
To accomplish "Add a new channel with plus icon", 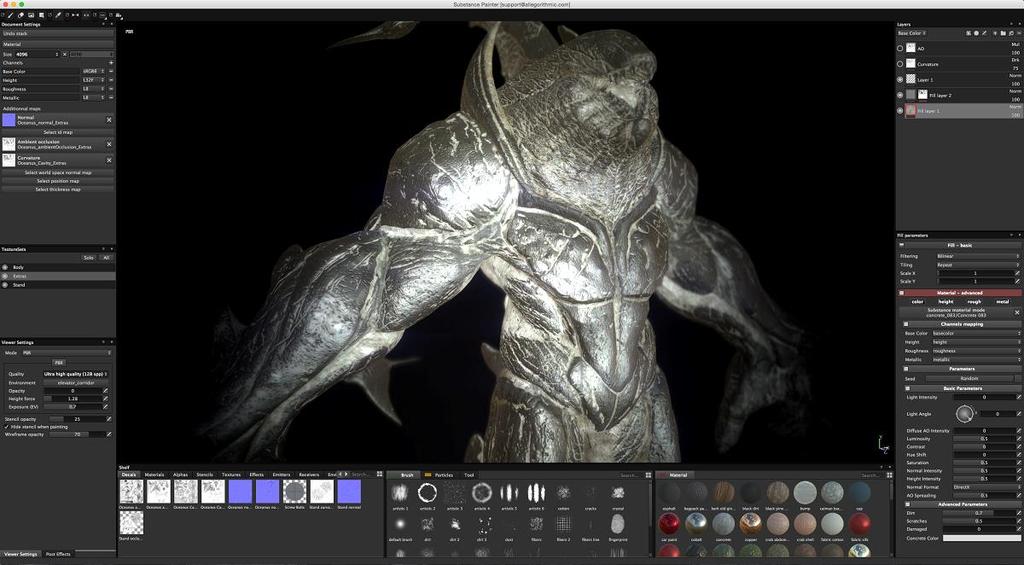I will click(x=110, y=63).
